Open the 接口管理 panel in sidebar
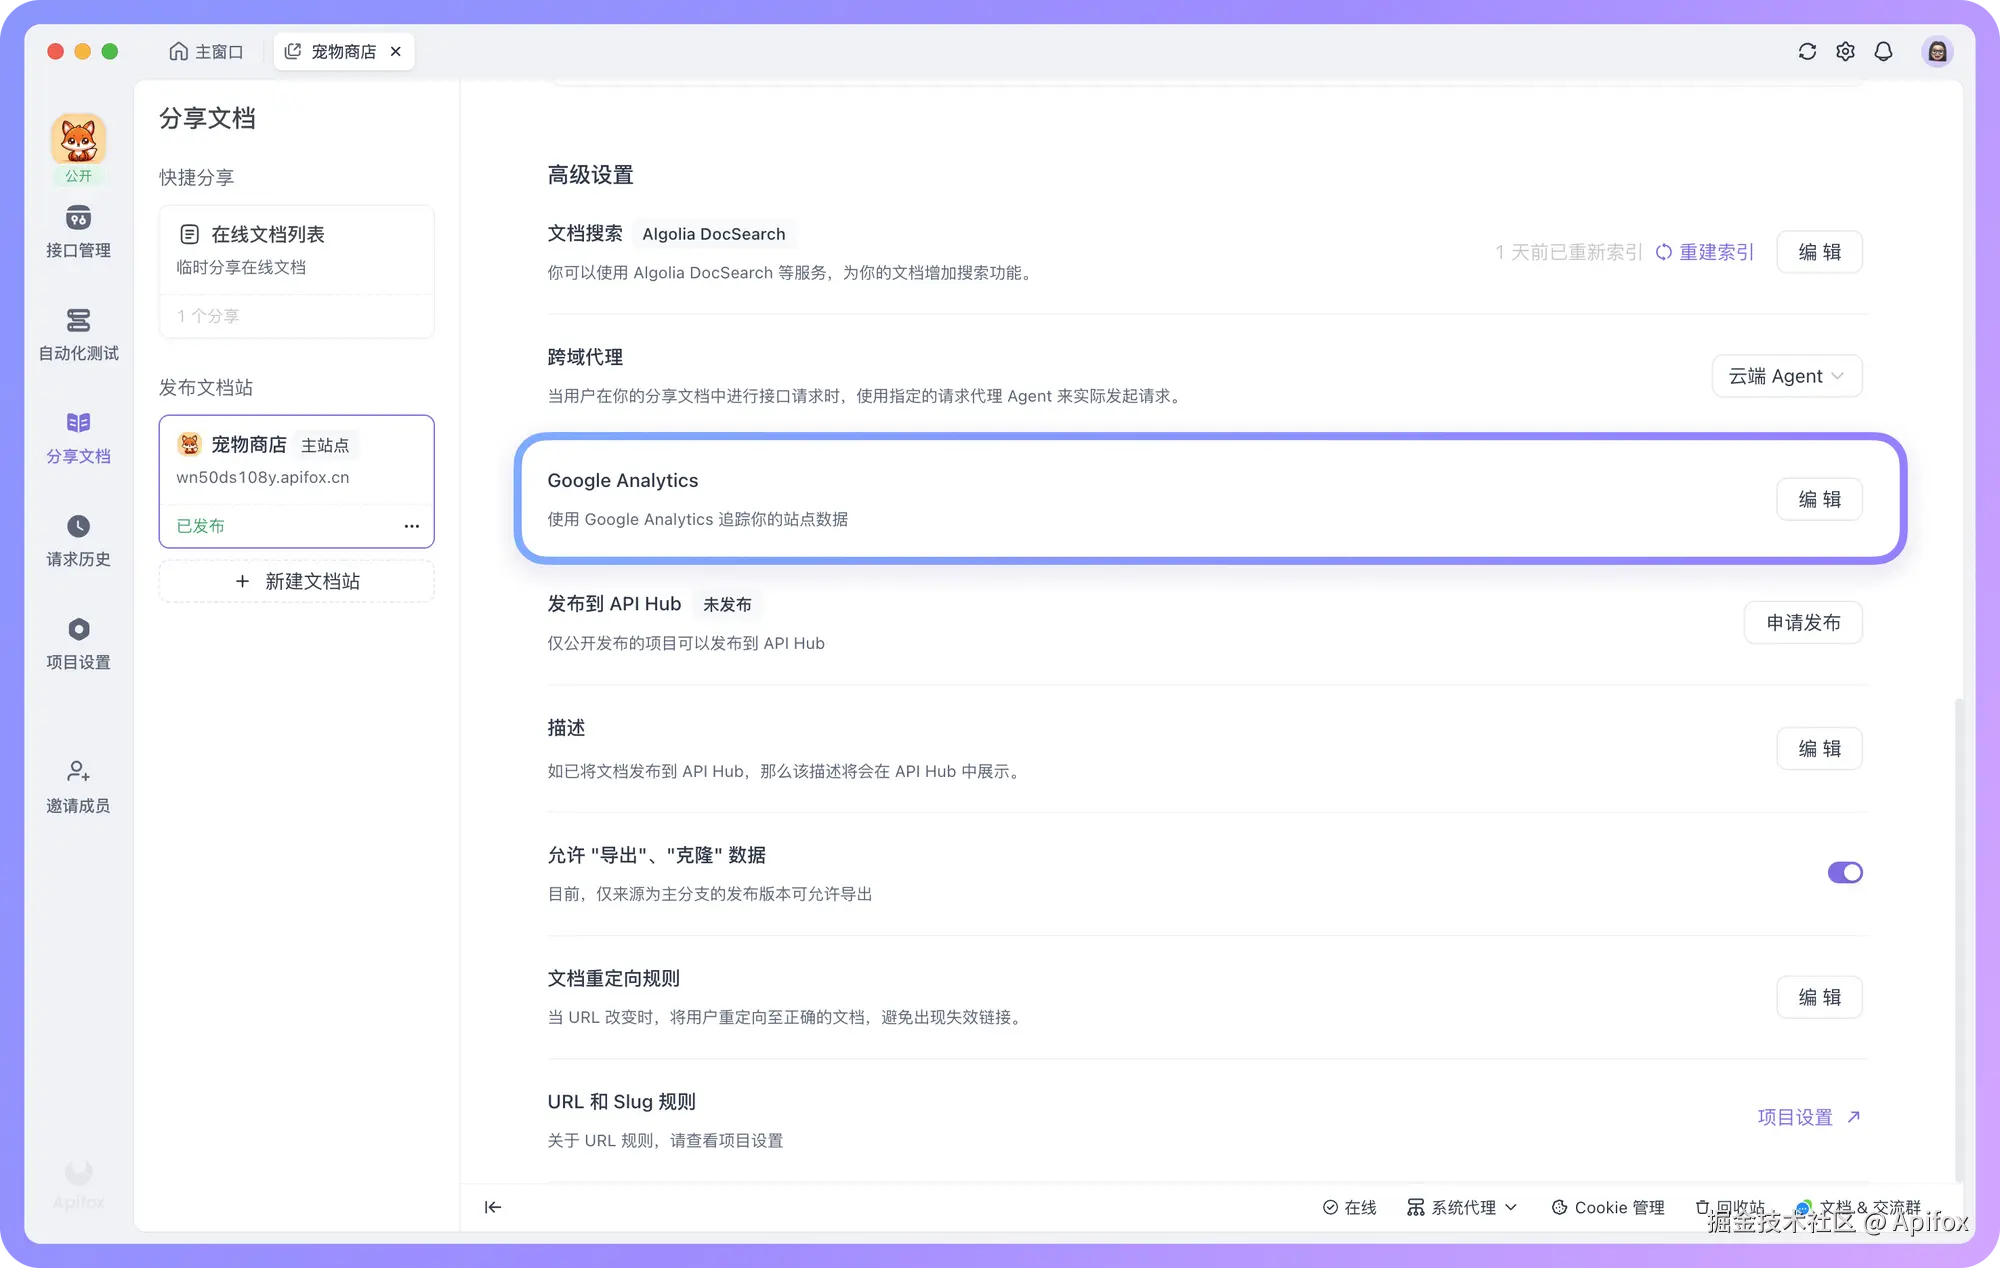 click(78, 234)
